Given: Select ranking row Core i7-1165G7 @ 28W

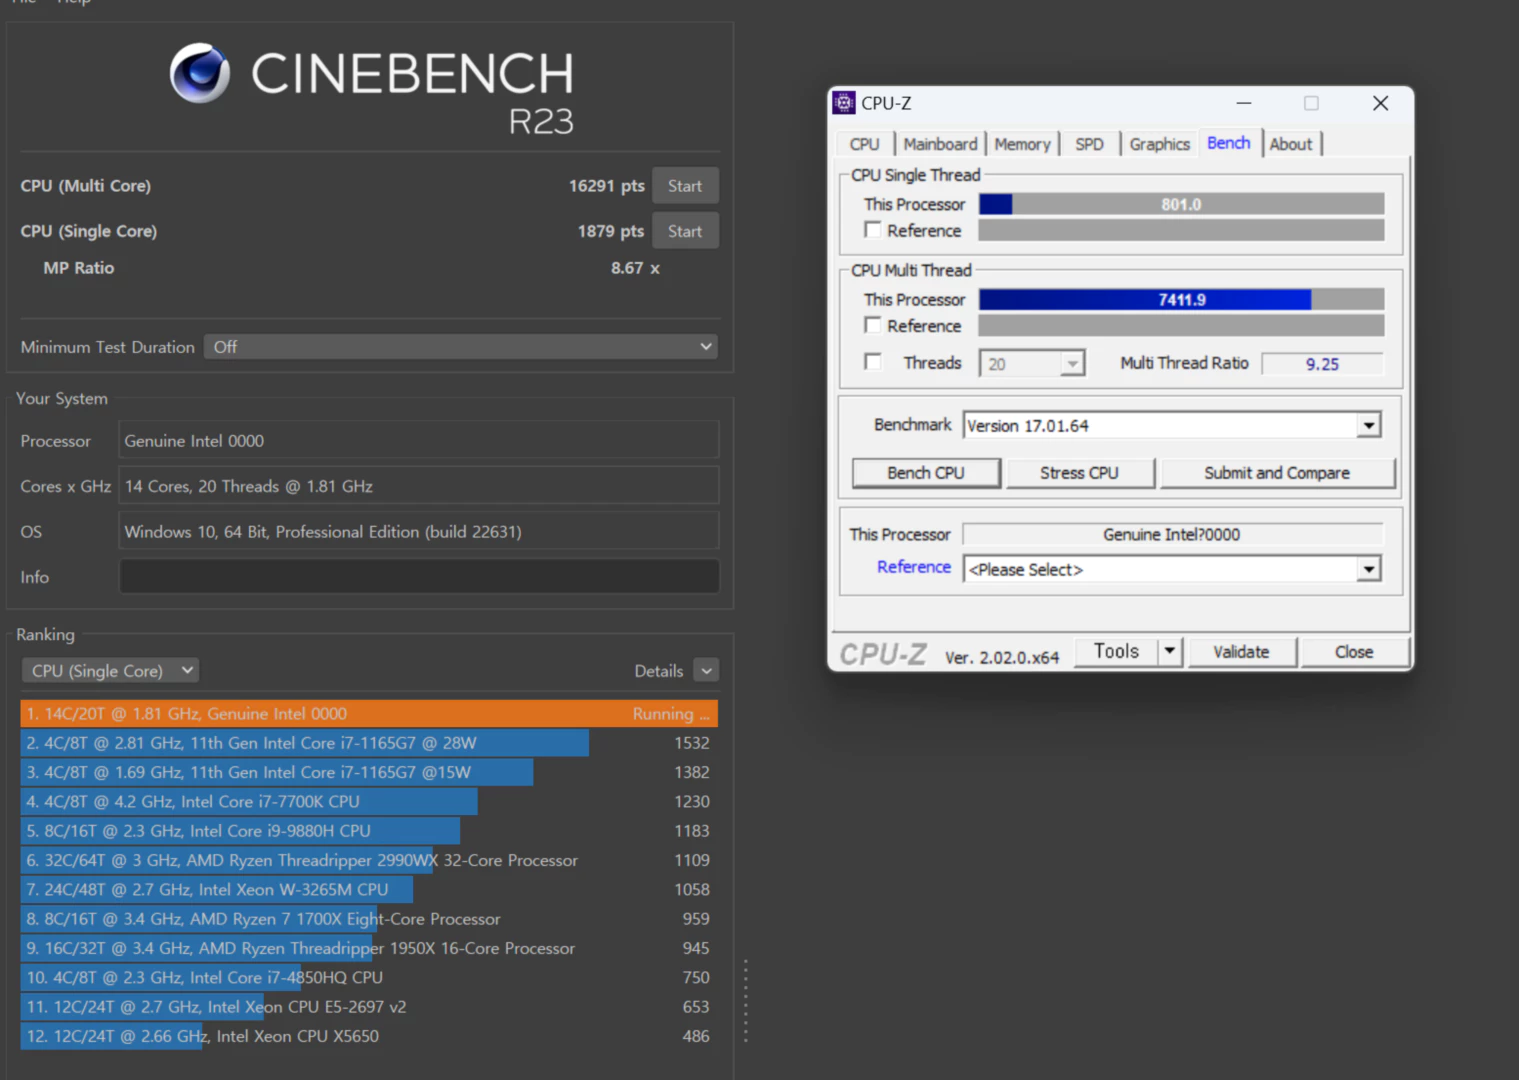Looking at the screenshot, I should pos(369,743).
